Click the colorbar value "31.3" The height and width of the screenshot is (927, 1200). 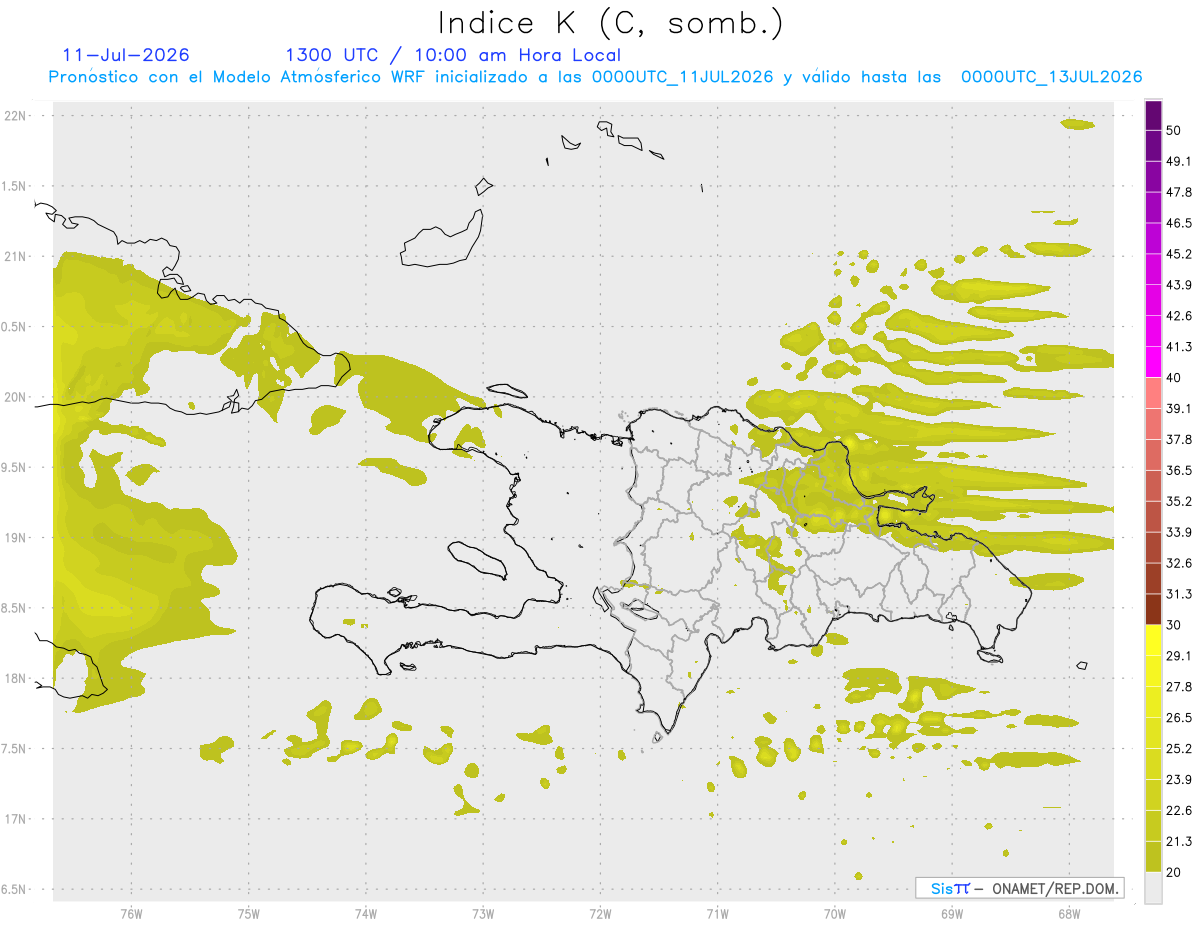[1179, 594]
